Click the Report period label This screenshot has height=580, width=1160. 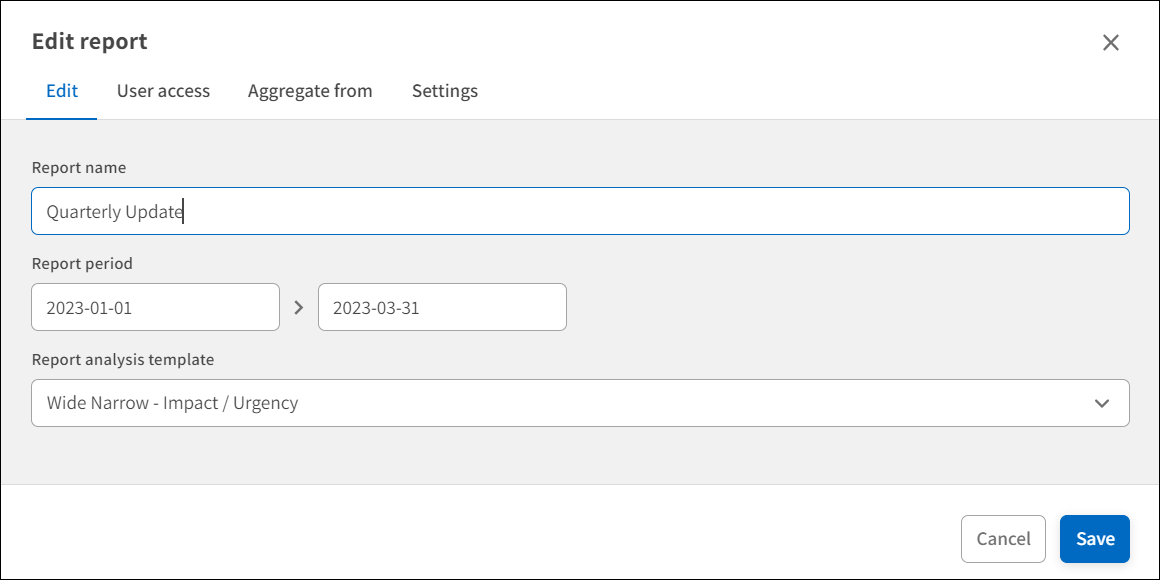[81, 263]
